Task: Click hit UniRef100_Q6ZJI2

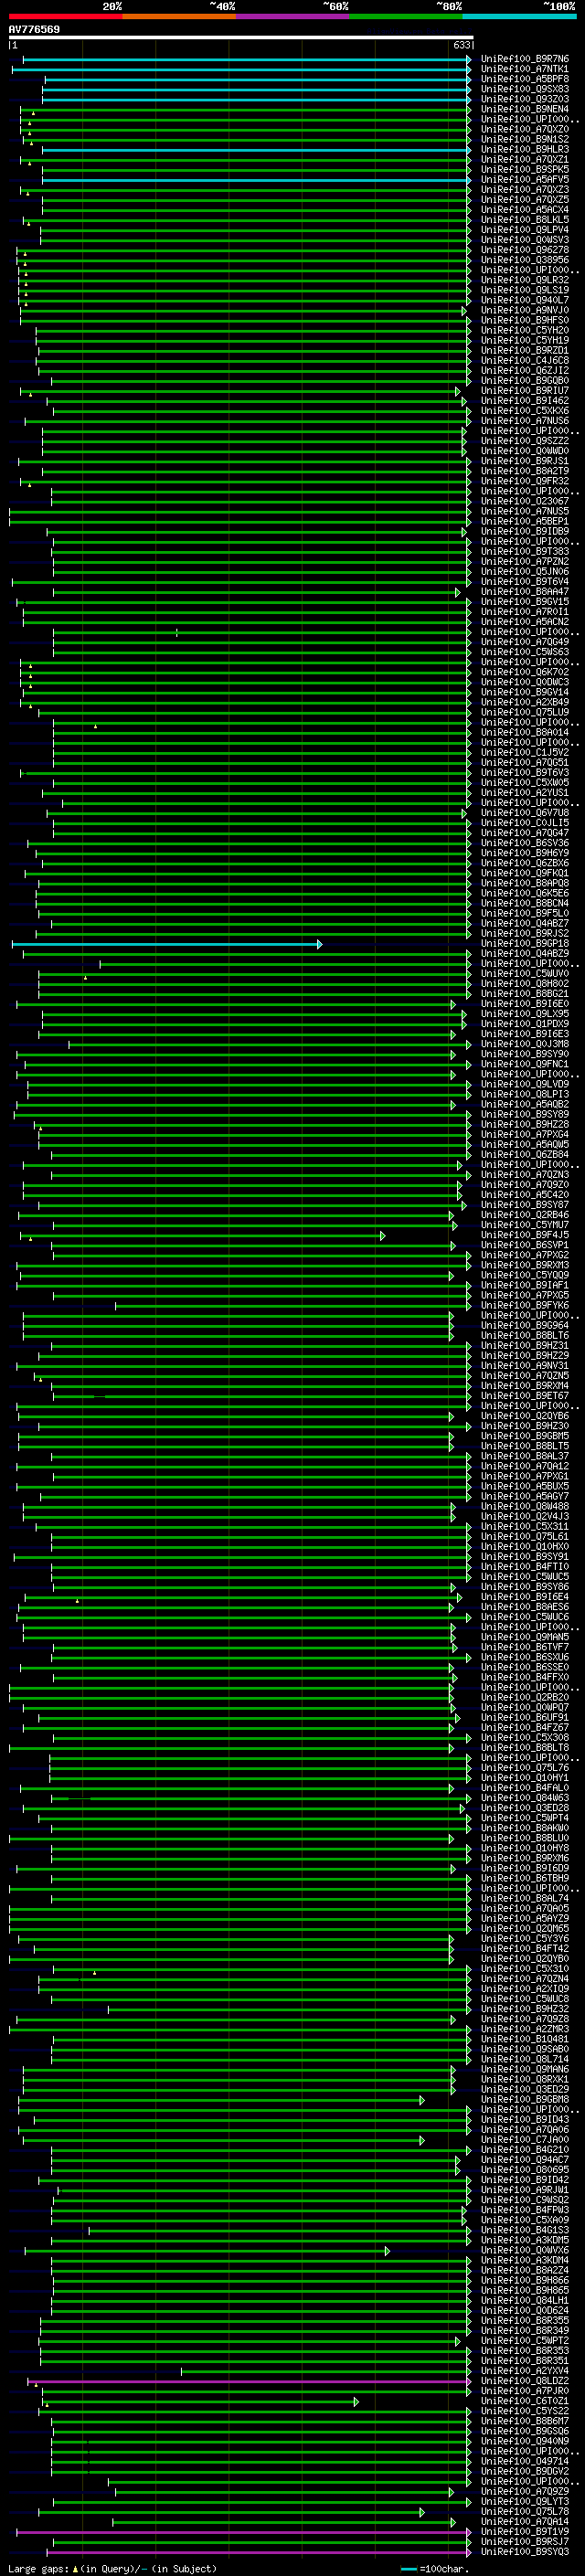Action: click(x=524, y=371)
